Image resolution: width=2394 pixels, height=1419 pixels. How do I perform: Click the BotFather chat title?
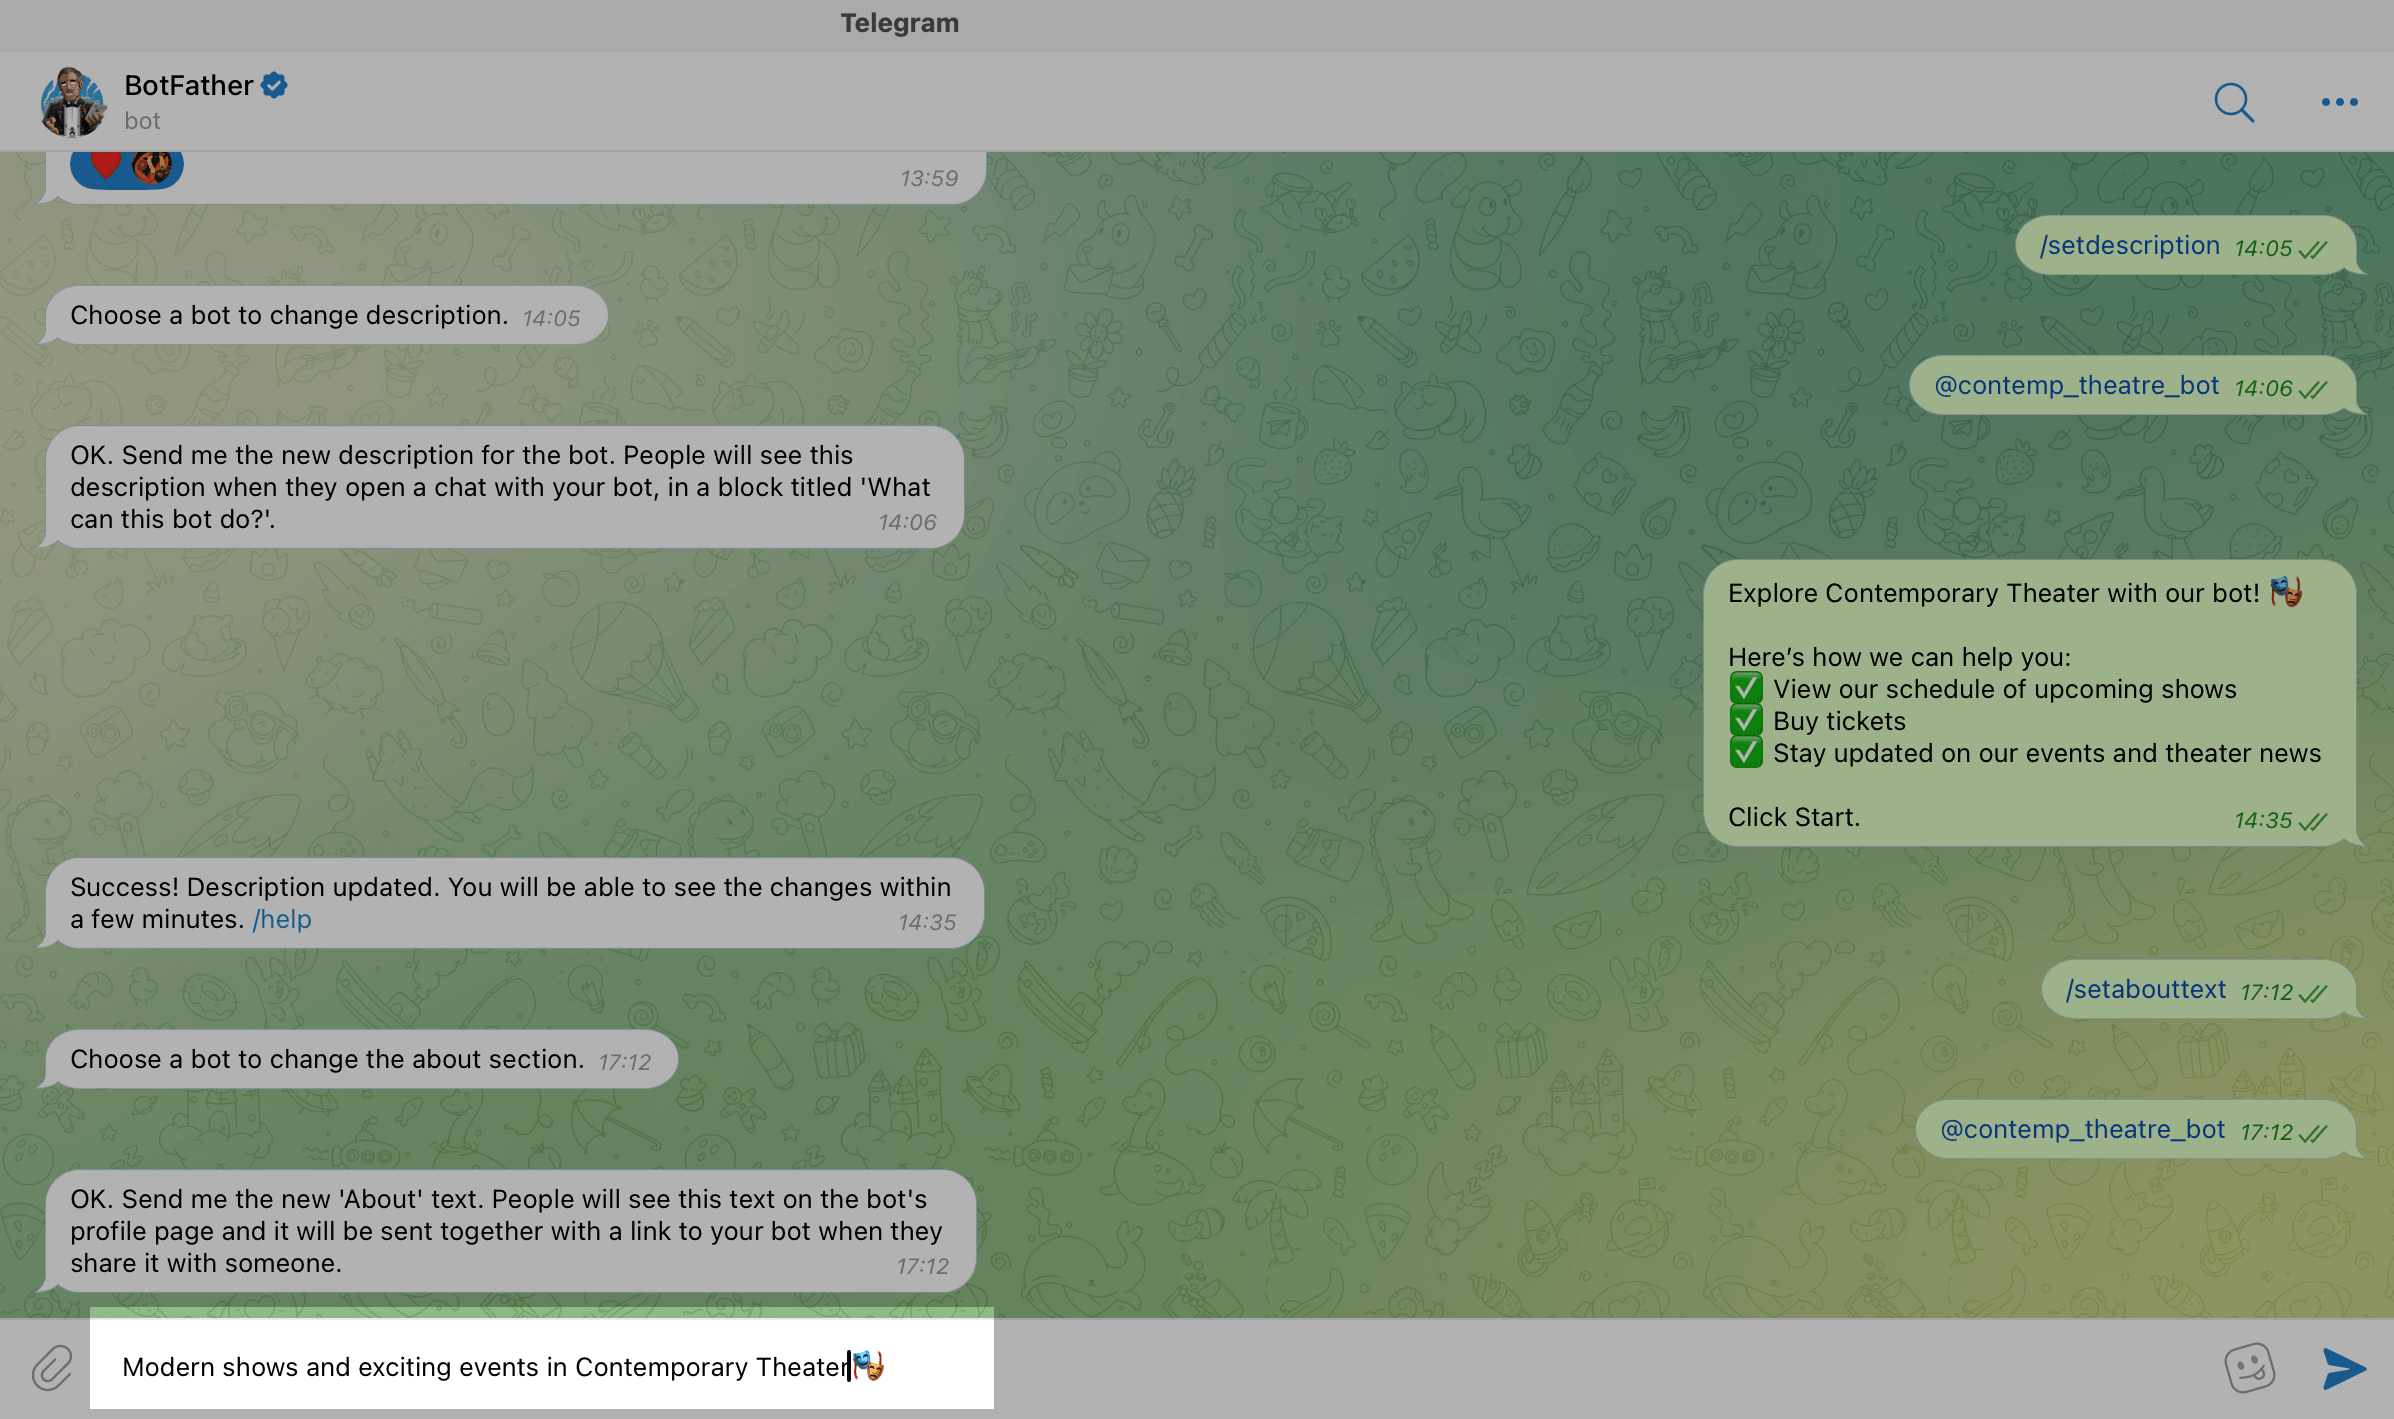[x=188, y=86]
